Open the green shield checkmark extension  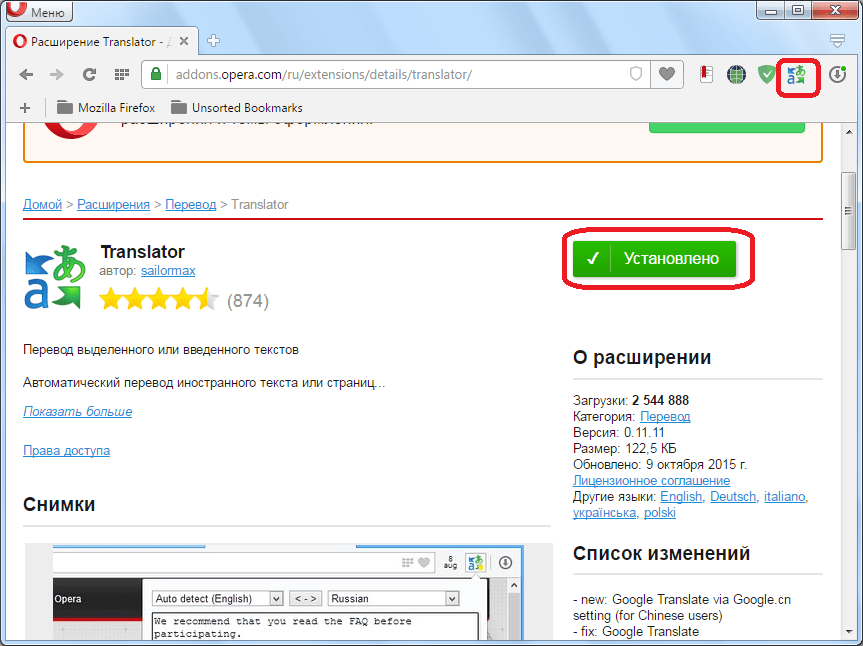766,74
